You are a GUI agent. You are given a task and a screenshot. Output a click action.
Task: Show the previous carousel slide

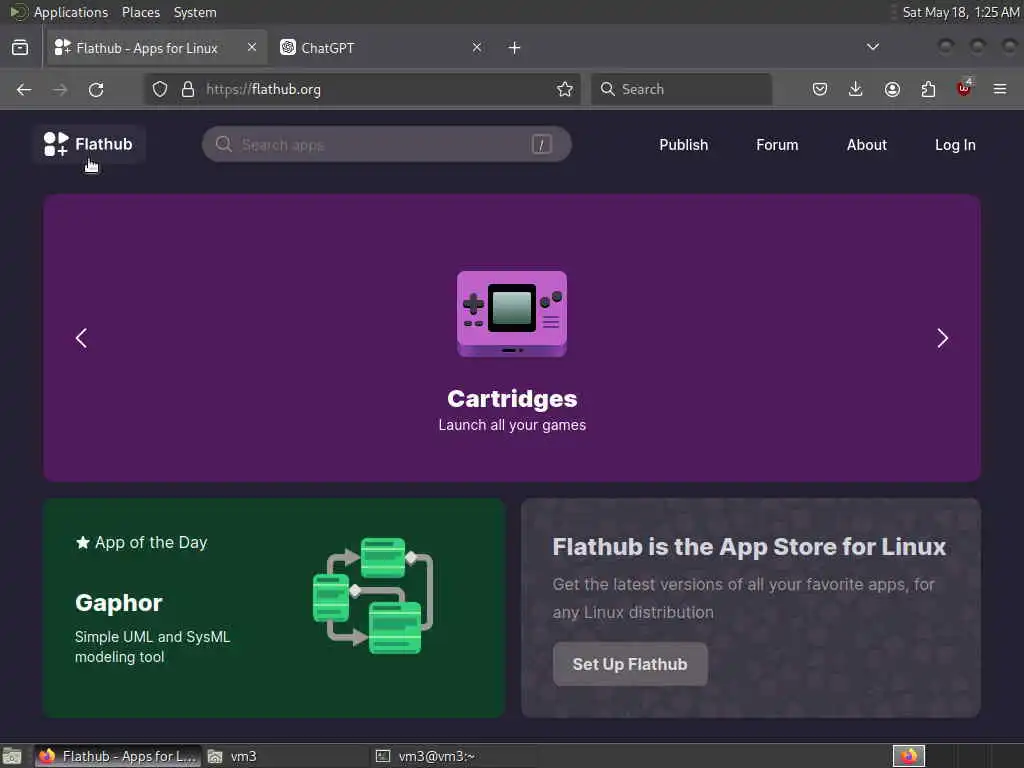81,338
